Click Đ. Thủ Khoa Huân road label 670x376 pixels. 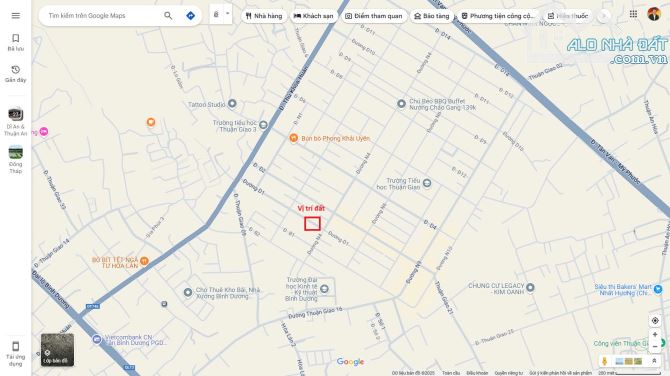(294, 88)
